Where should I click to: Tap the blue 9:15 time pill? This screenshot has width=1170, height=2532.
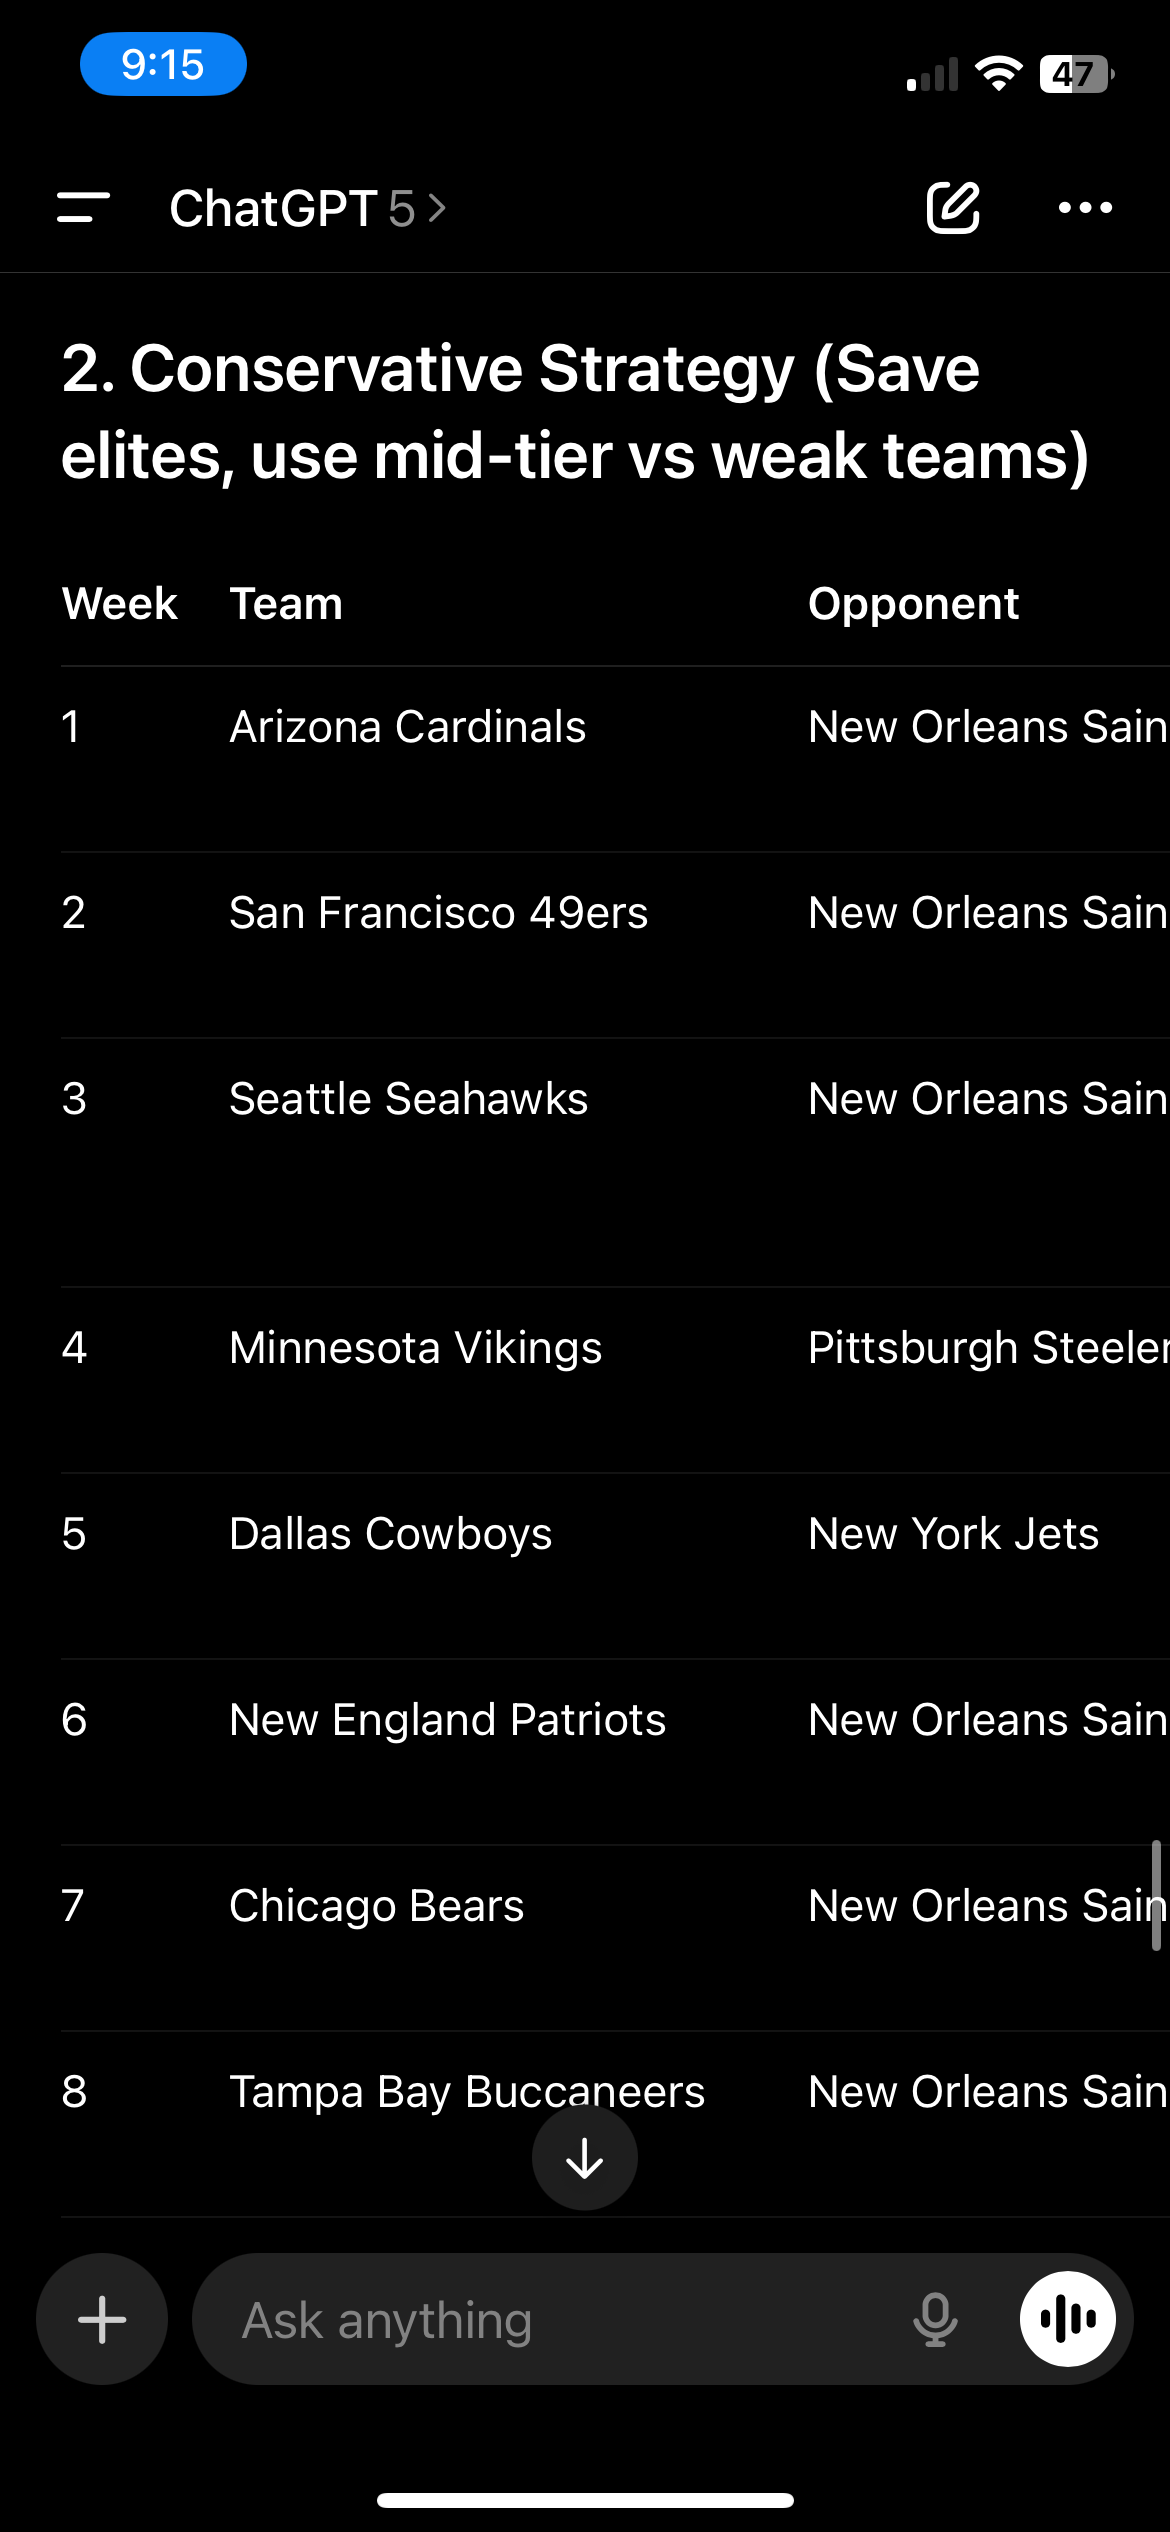(x=164, y=64)
